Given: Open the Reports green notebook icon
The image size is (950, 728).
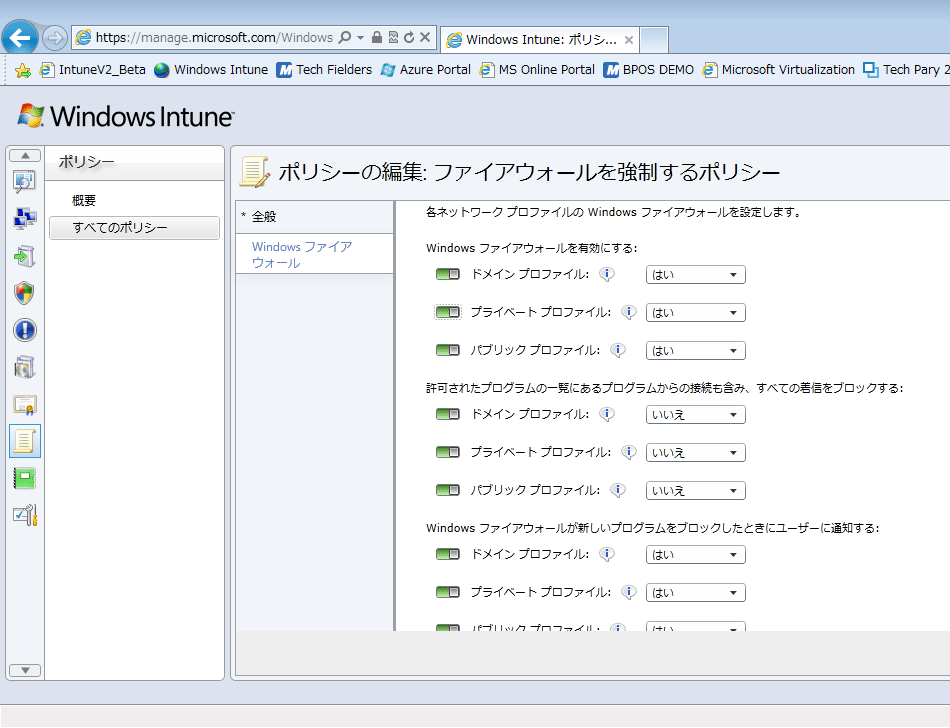Looking at the screenshot, I should pyautogui.click(x=25, y=478).
